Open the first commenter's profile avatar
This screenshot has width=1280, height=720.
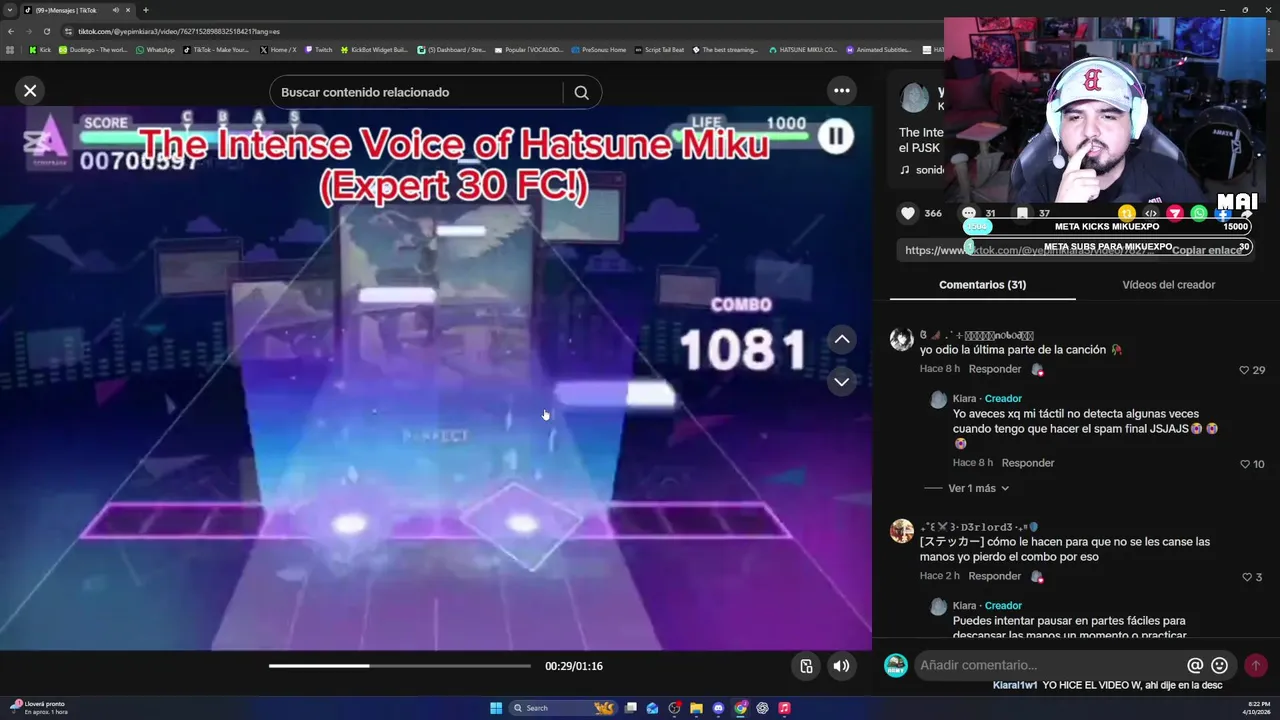point(902,340)
